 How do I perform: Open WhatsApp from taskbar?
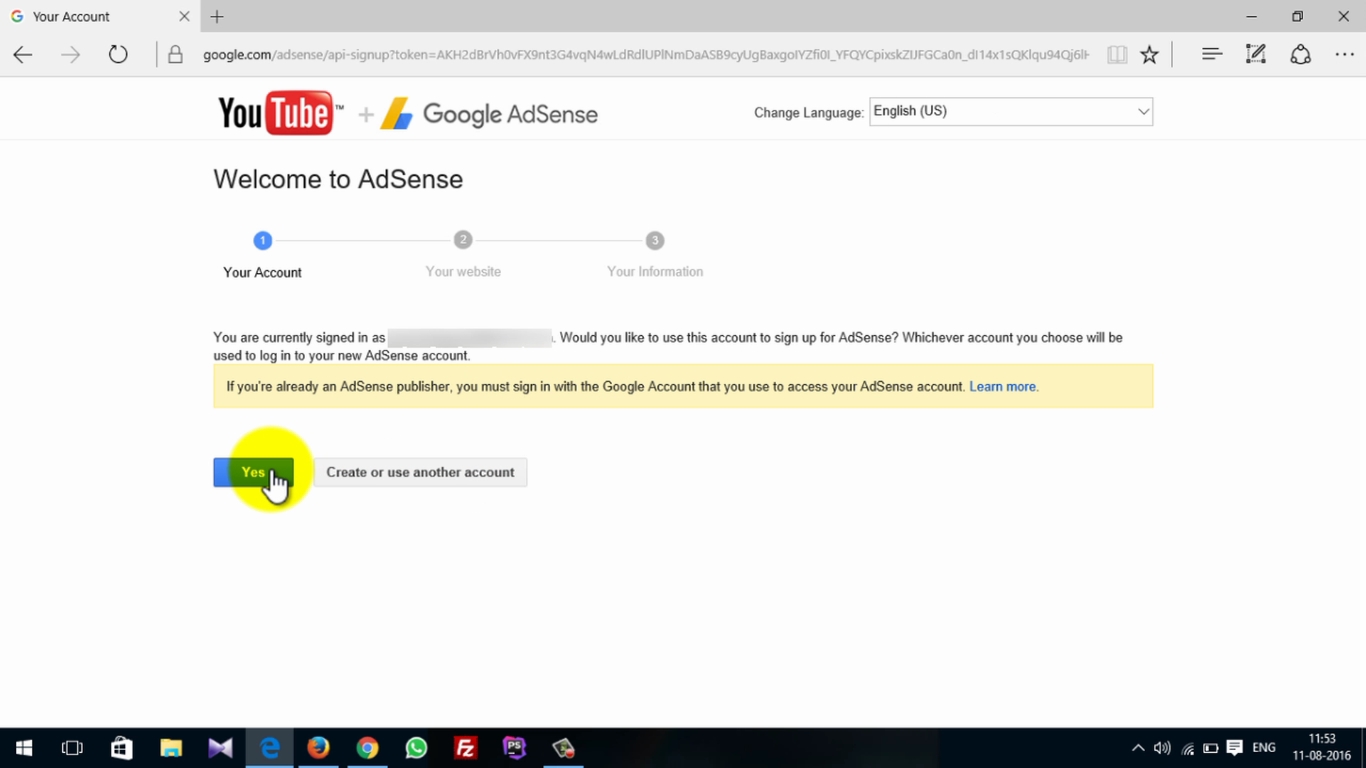coord(416,748)
